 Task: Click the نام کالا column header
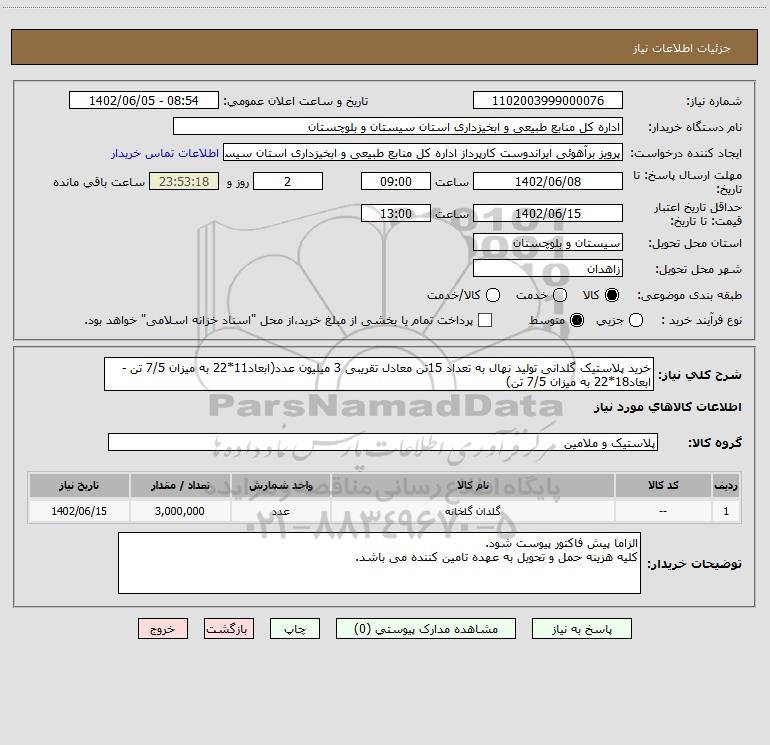472,485
